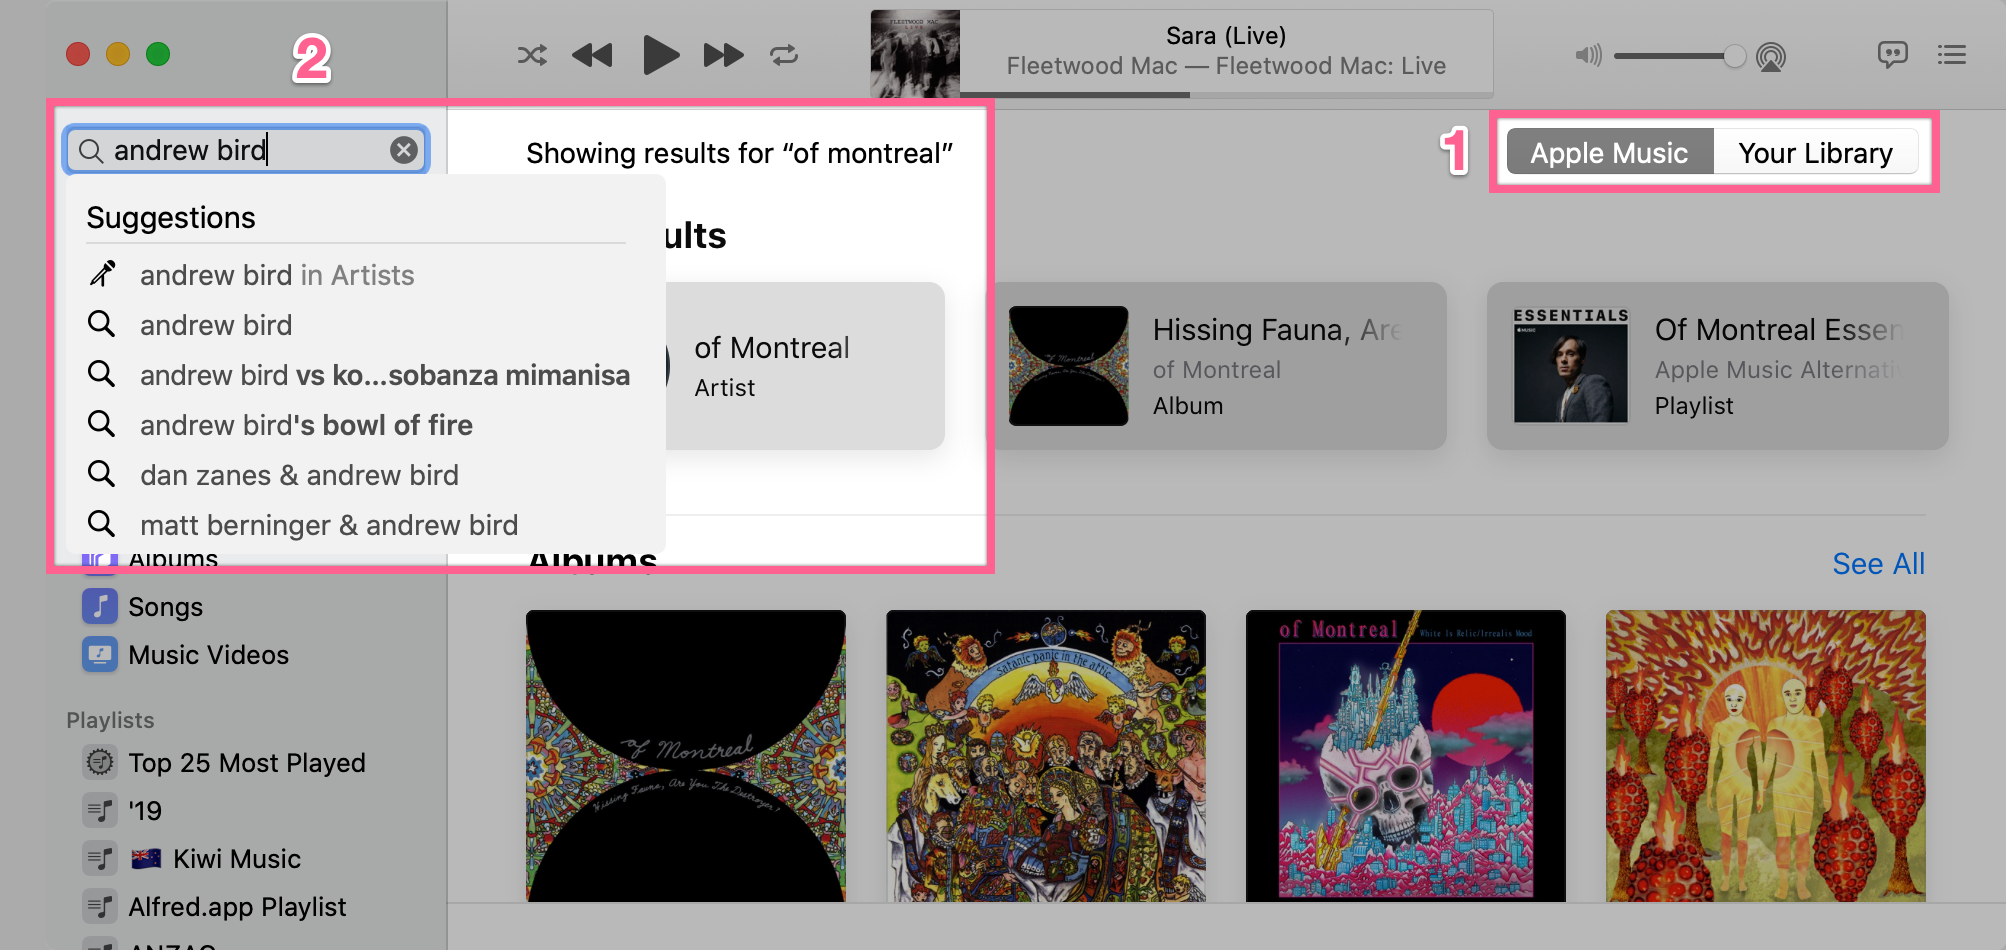Image resolution: width=2006 pixels, height=950 pixels.
Task: Click the volume slider track
Action: [1674, 56]
